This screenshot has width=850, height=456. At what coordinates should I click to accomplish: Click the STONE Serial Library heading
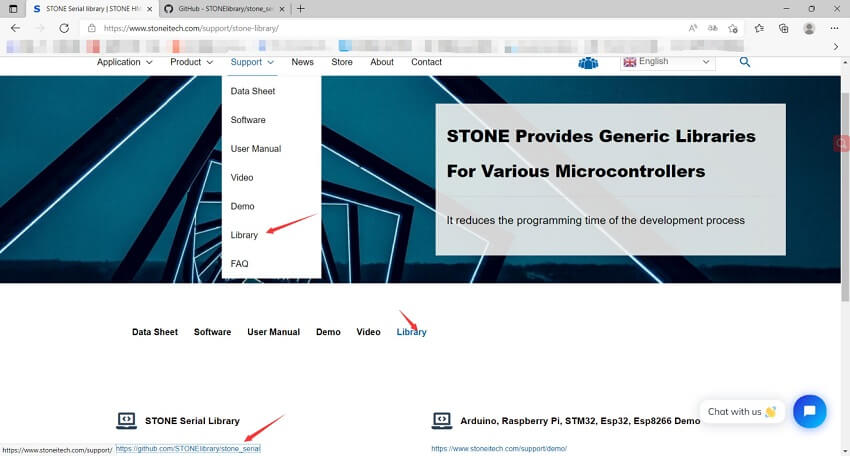click(192, 421)
